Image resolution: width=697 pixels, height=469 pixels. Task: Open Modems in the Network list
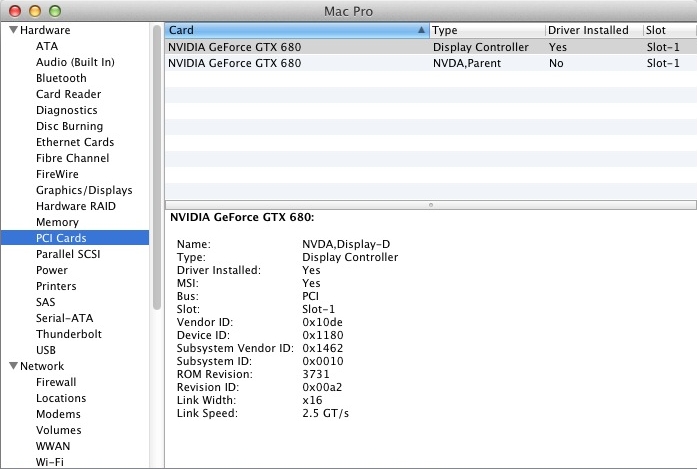pos(58,414)
